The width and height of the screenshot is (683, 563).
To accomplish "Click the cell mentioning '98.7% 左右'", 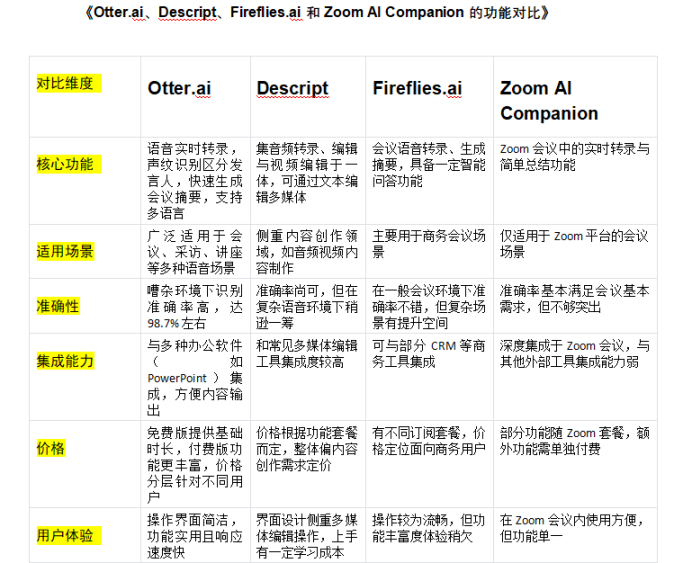I will 195,307.
